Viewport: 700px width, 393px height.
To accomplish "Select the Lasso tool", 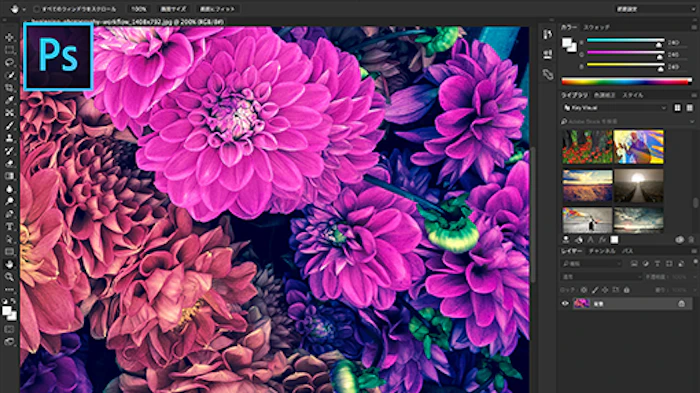I will (9, 63).
